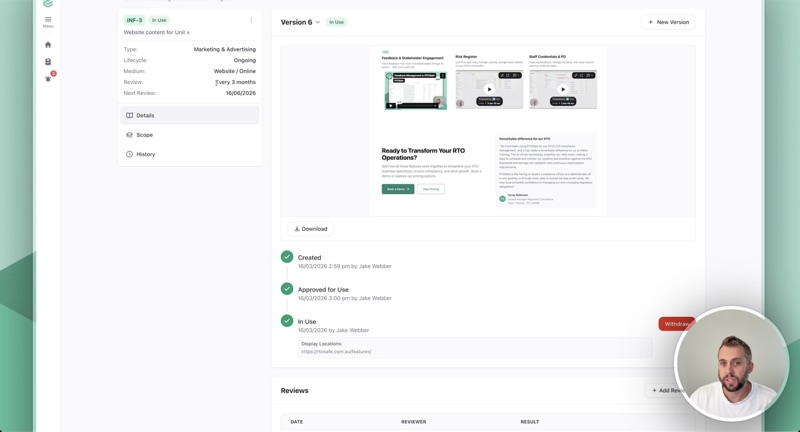
Task: Open the Display Locations URL link
Action: pyautogui.click(x=336, y=351)
